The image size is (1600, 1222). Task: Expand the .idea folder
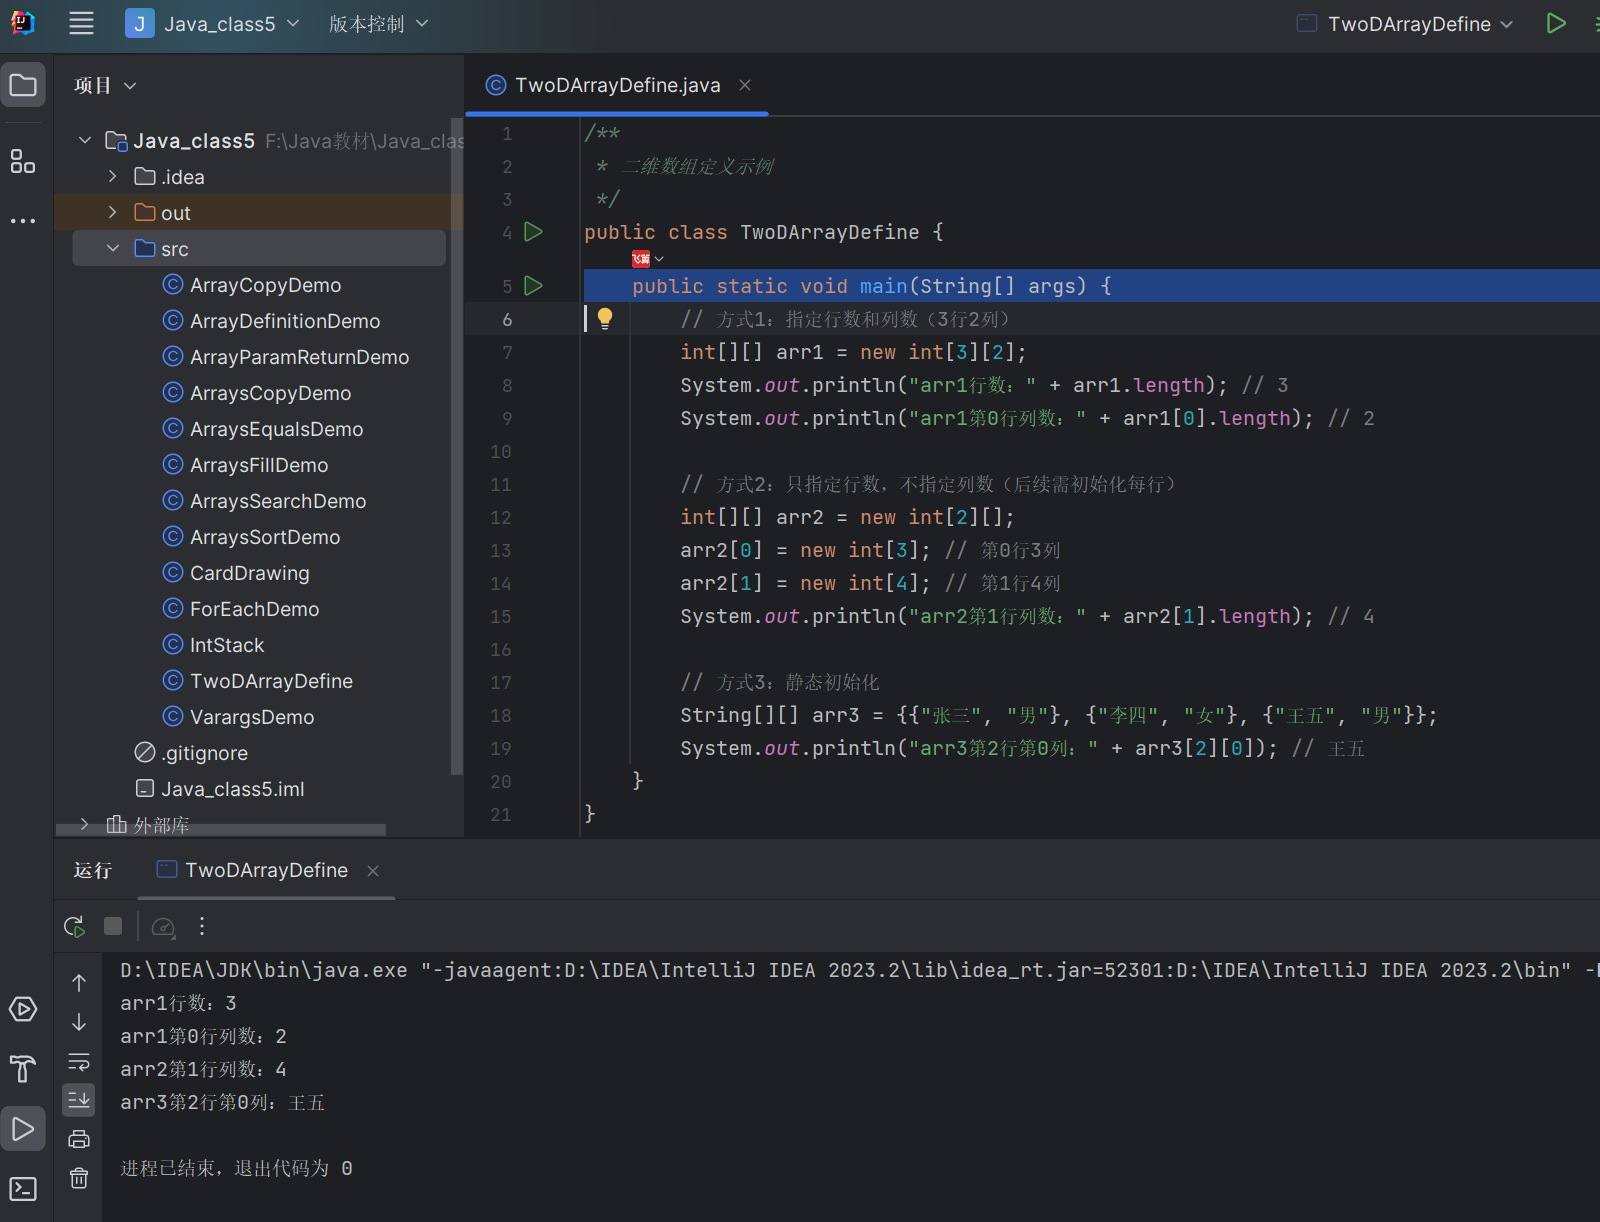click(x=113, y=177)
